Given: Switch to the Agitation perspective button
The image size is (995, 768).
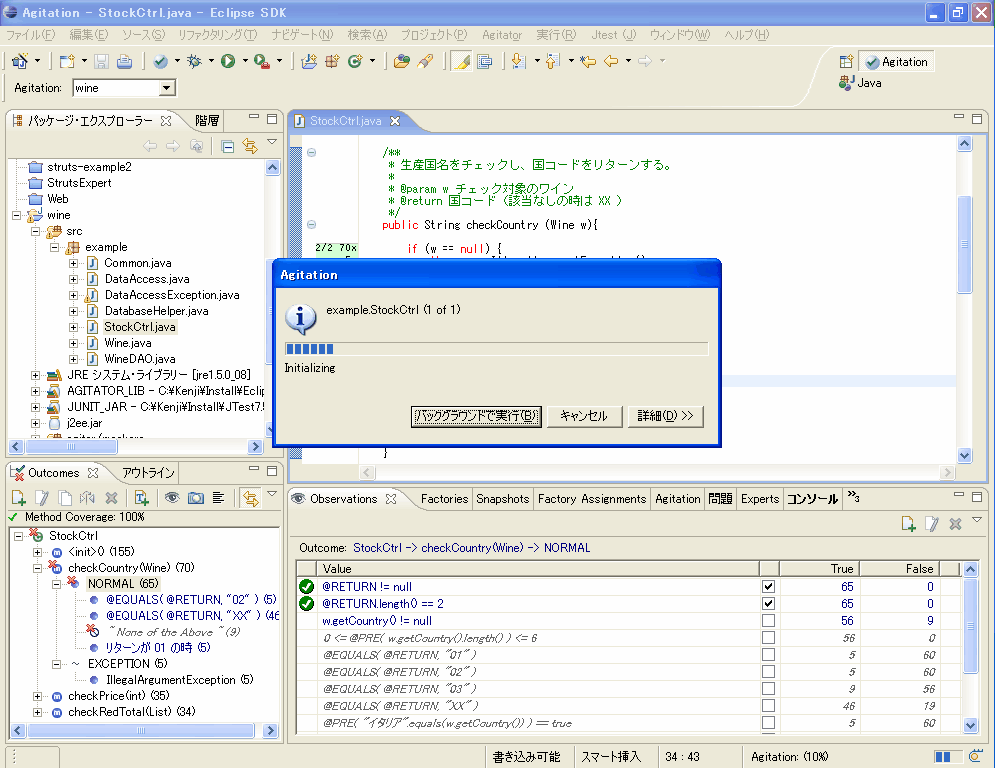Looking at the screenshot, I should 897,62.
